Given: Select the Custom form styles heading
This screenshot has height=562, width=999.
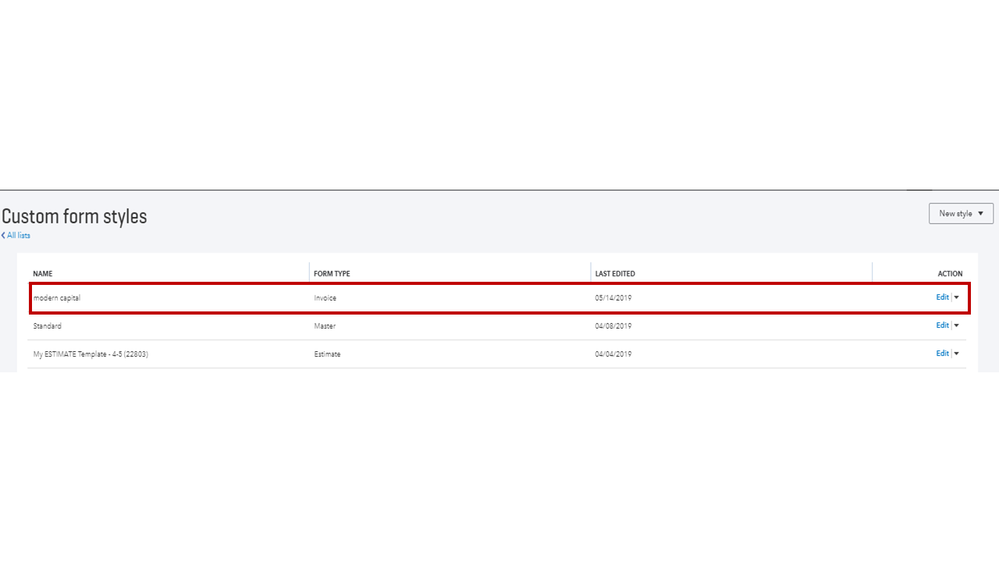Looking at the screenshot, I should click(75, 216).
